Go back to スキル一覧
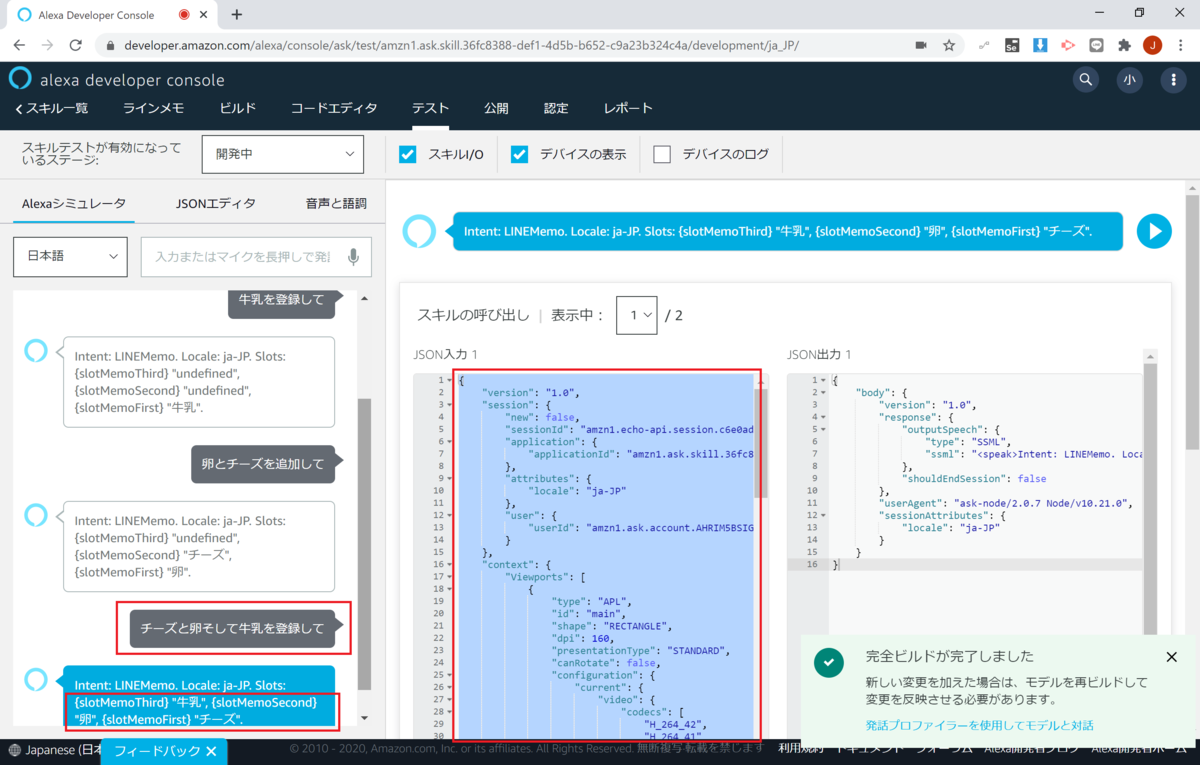This screenshot has width=1200, height=765. (52, 108)
